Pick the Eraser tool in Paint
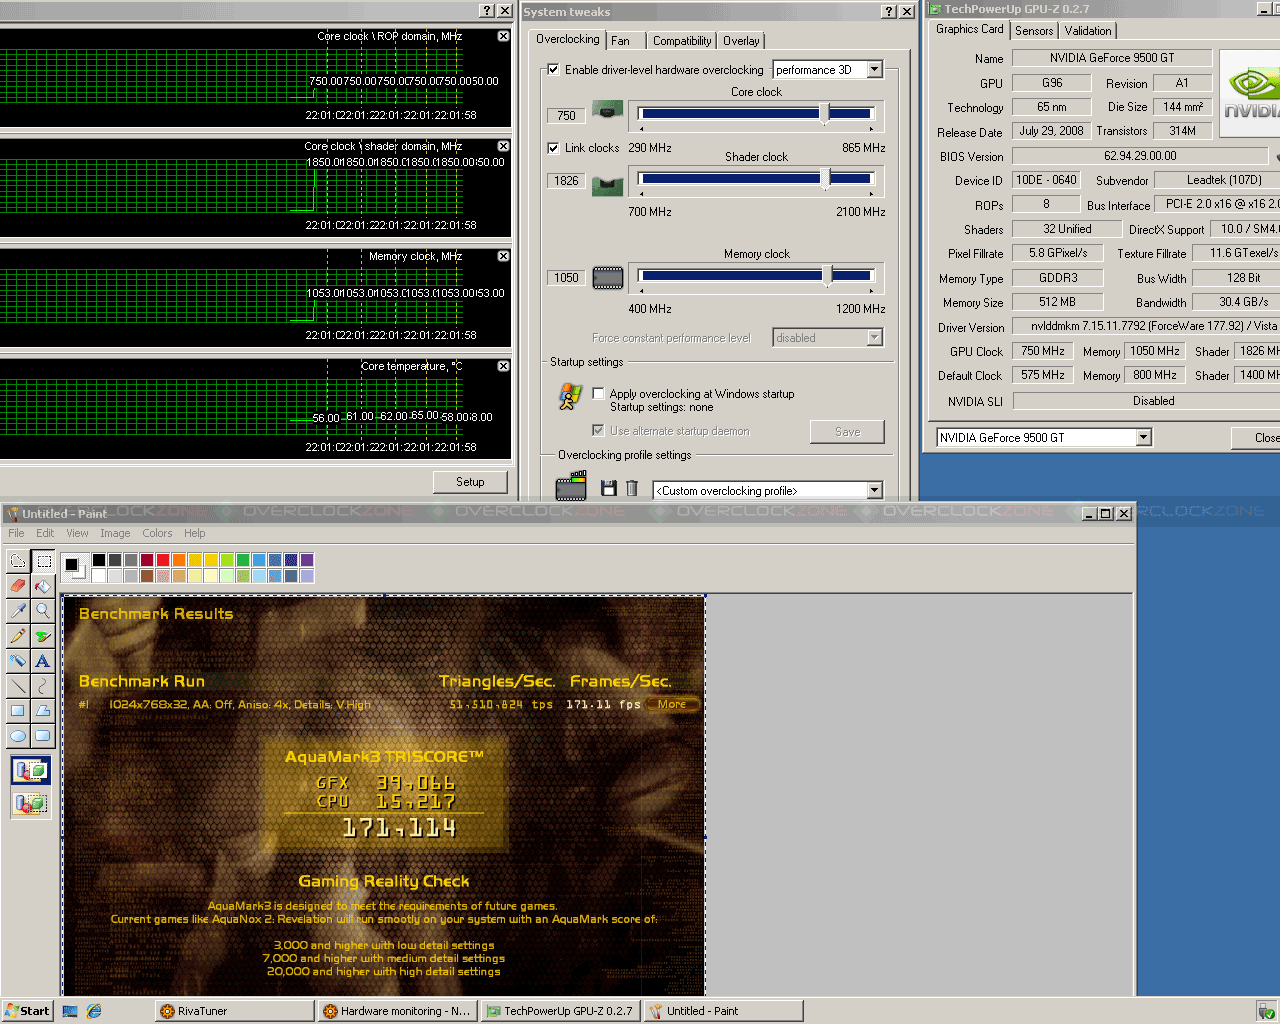1280x1024 pixels. pyautogui.click(x=18, y=586)
